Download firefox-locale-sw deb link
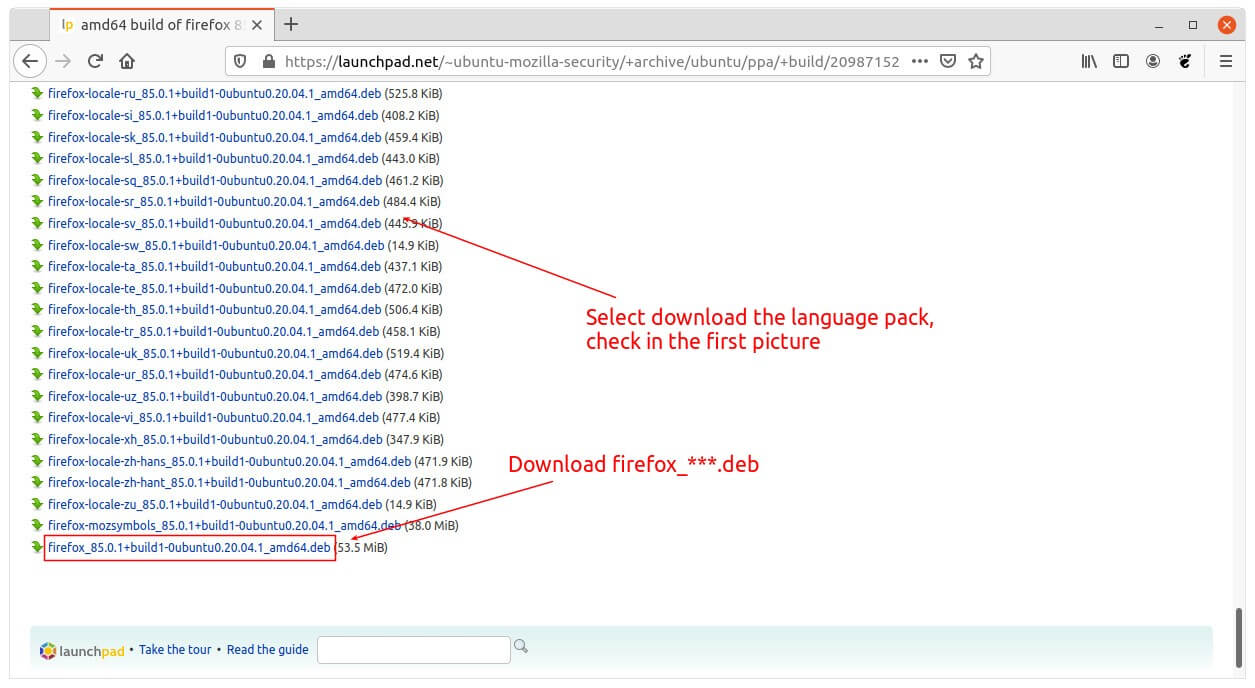Viewport: 1255px width, 688px height. (216, 245)
